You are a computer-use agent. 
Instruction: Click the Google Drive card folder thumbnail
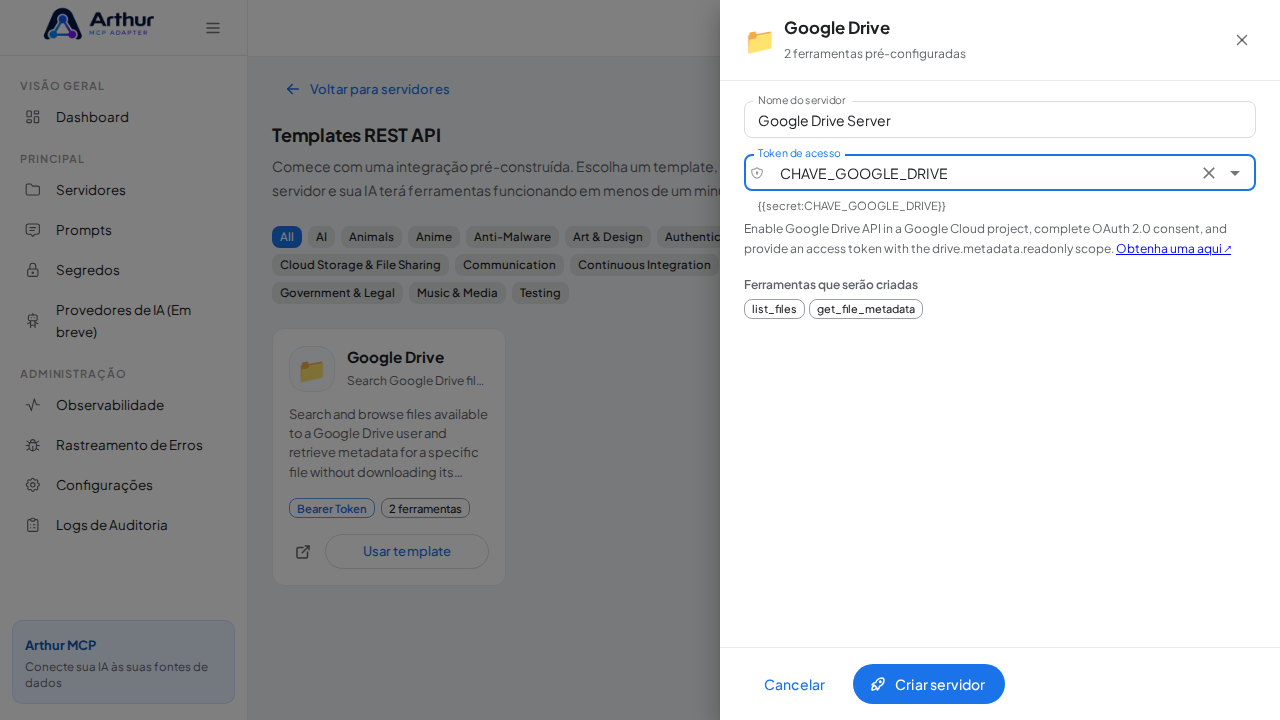[x=312, y=369]
